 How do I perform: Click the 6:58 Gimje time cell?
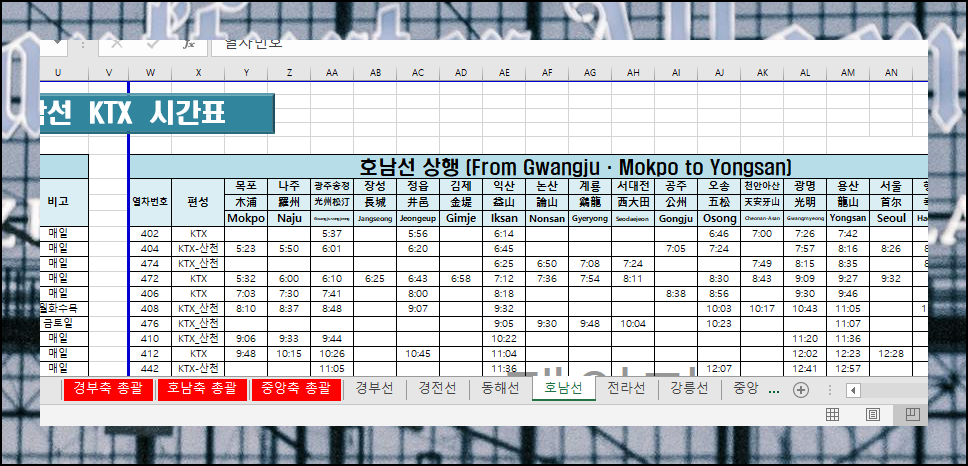[461, 278]
